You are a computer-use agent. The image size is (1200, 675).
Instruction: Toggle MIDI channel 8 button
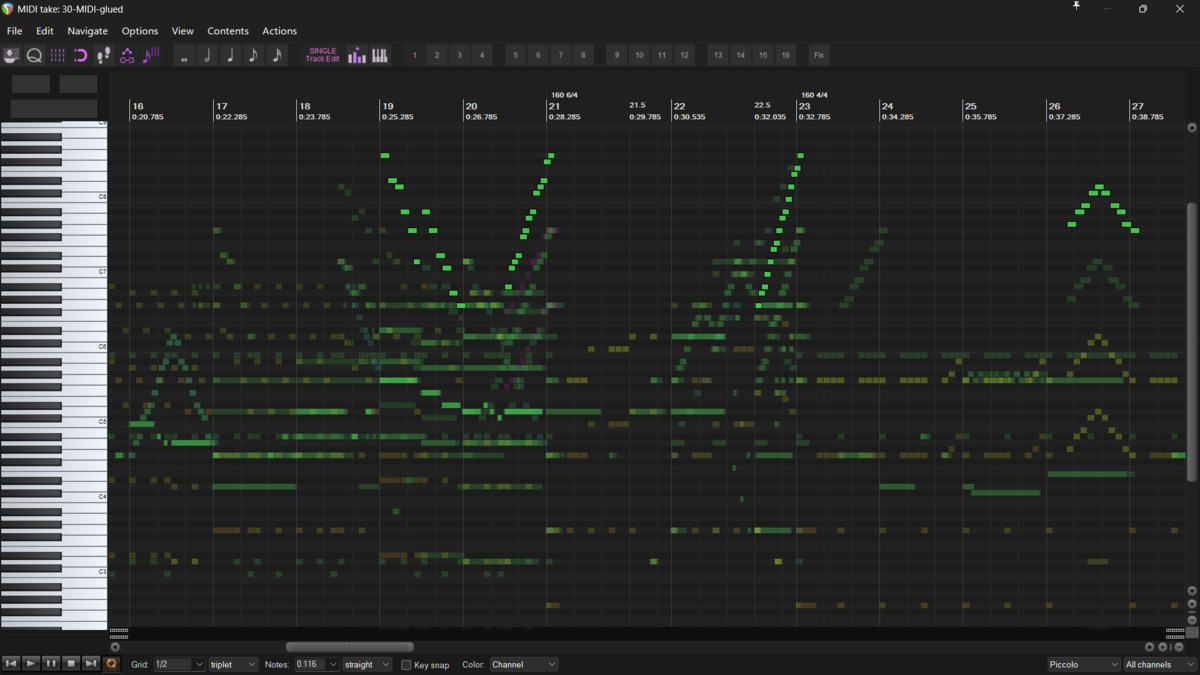click(x=583, y=56)
